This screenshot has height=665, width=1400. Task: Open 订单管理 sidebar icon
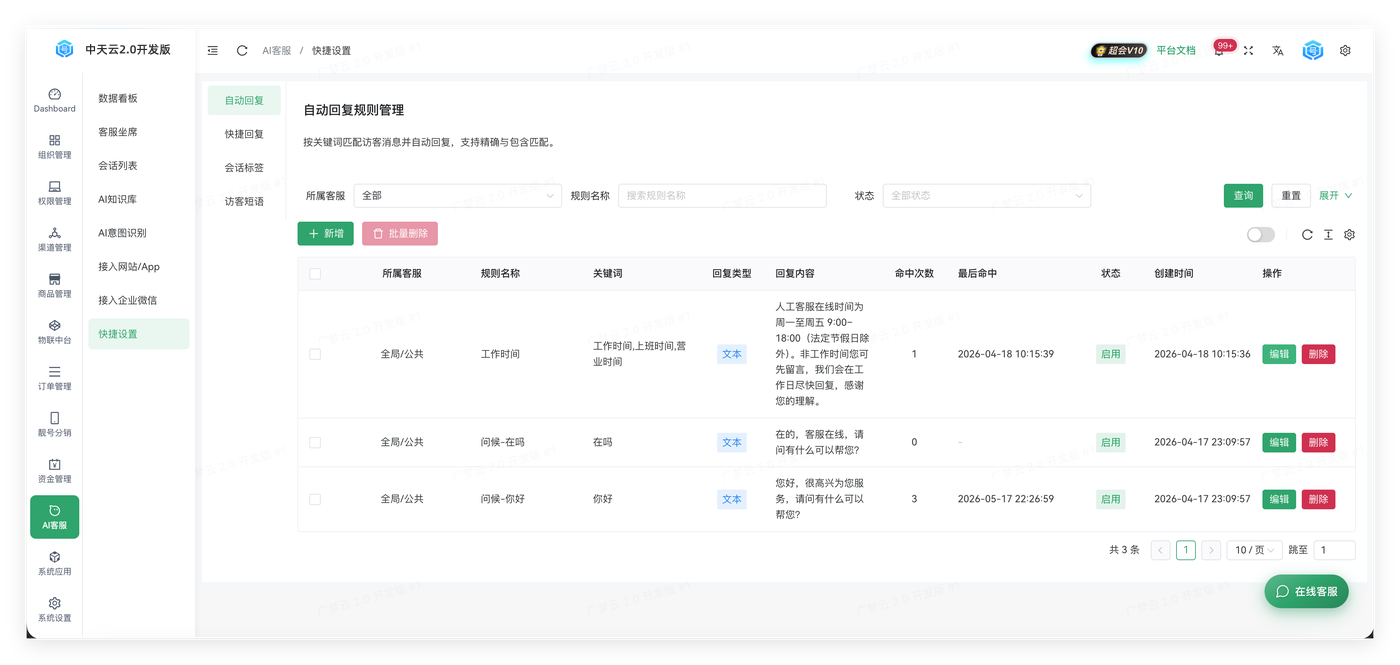(54, 378)
